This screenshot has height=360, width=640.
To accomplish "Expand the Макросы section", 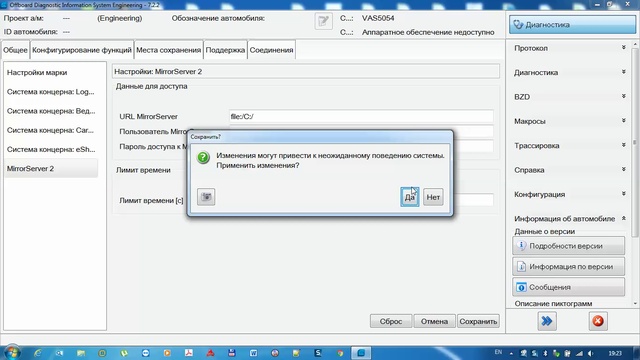I will coord(570,121).
